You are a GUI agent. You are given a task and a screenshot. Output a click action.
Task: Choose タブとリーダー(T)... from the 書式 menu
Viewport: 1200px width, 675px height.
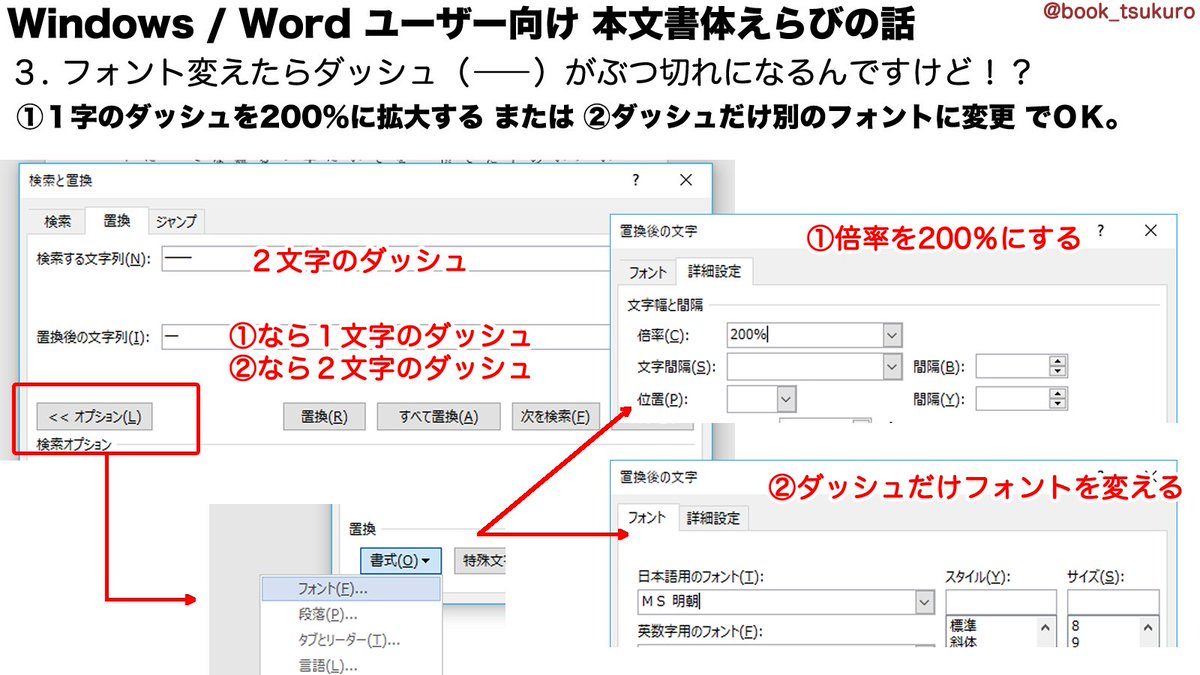pyautogui.click(x=350, y=640)
